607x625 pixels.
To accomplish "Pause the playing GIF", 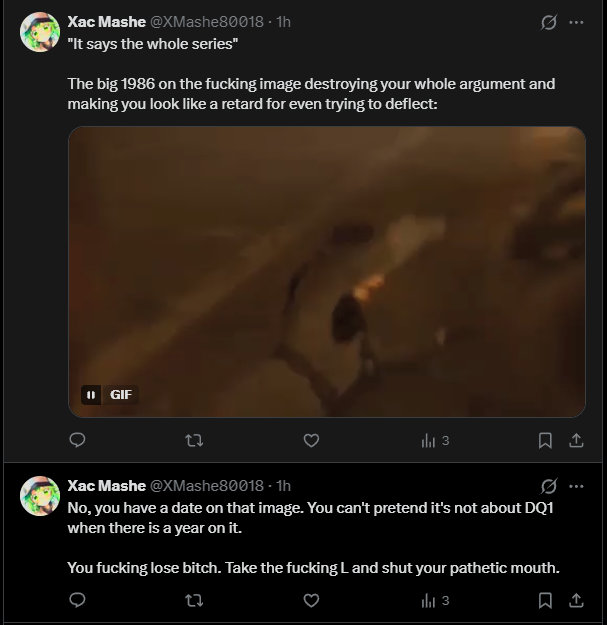I will [x=91, y=395].
